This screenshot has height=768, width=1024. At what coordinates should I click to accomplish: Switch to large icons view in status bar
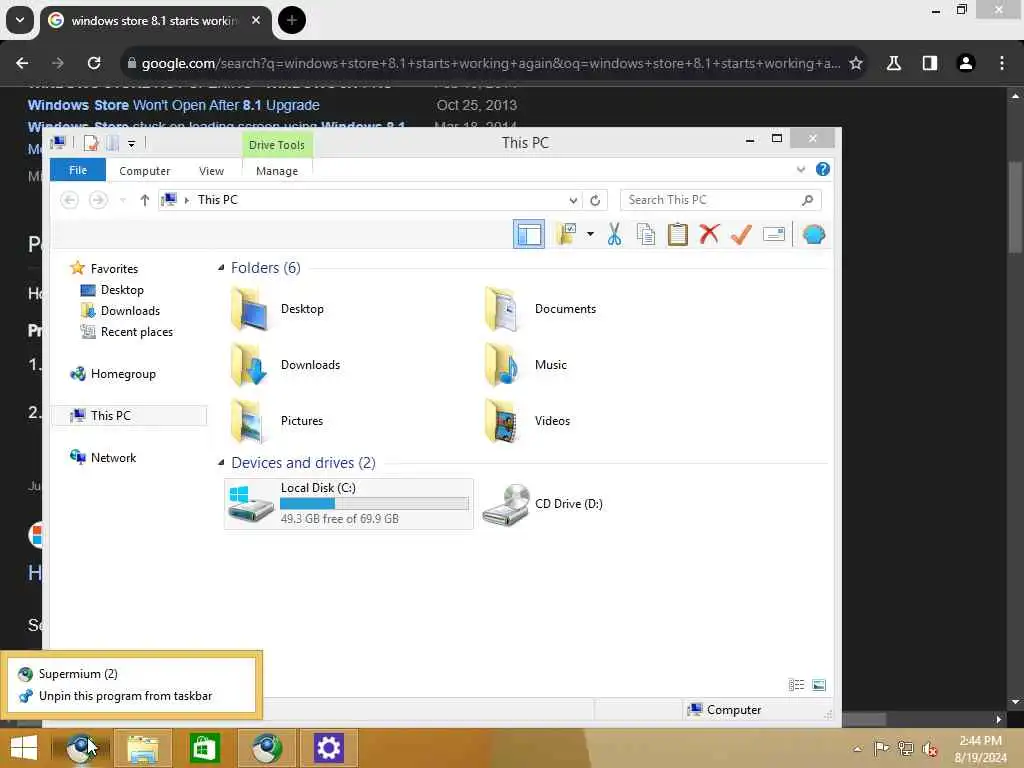(819, 685)
